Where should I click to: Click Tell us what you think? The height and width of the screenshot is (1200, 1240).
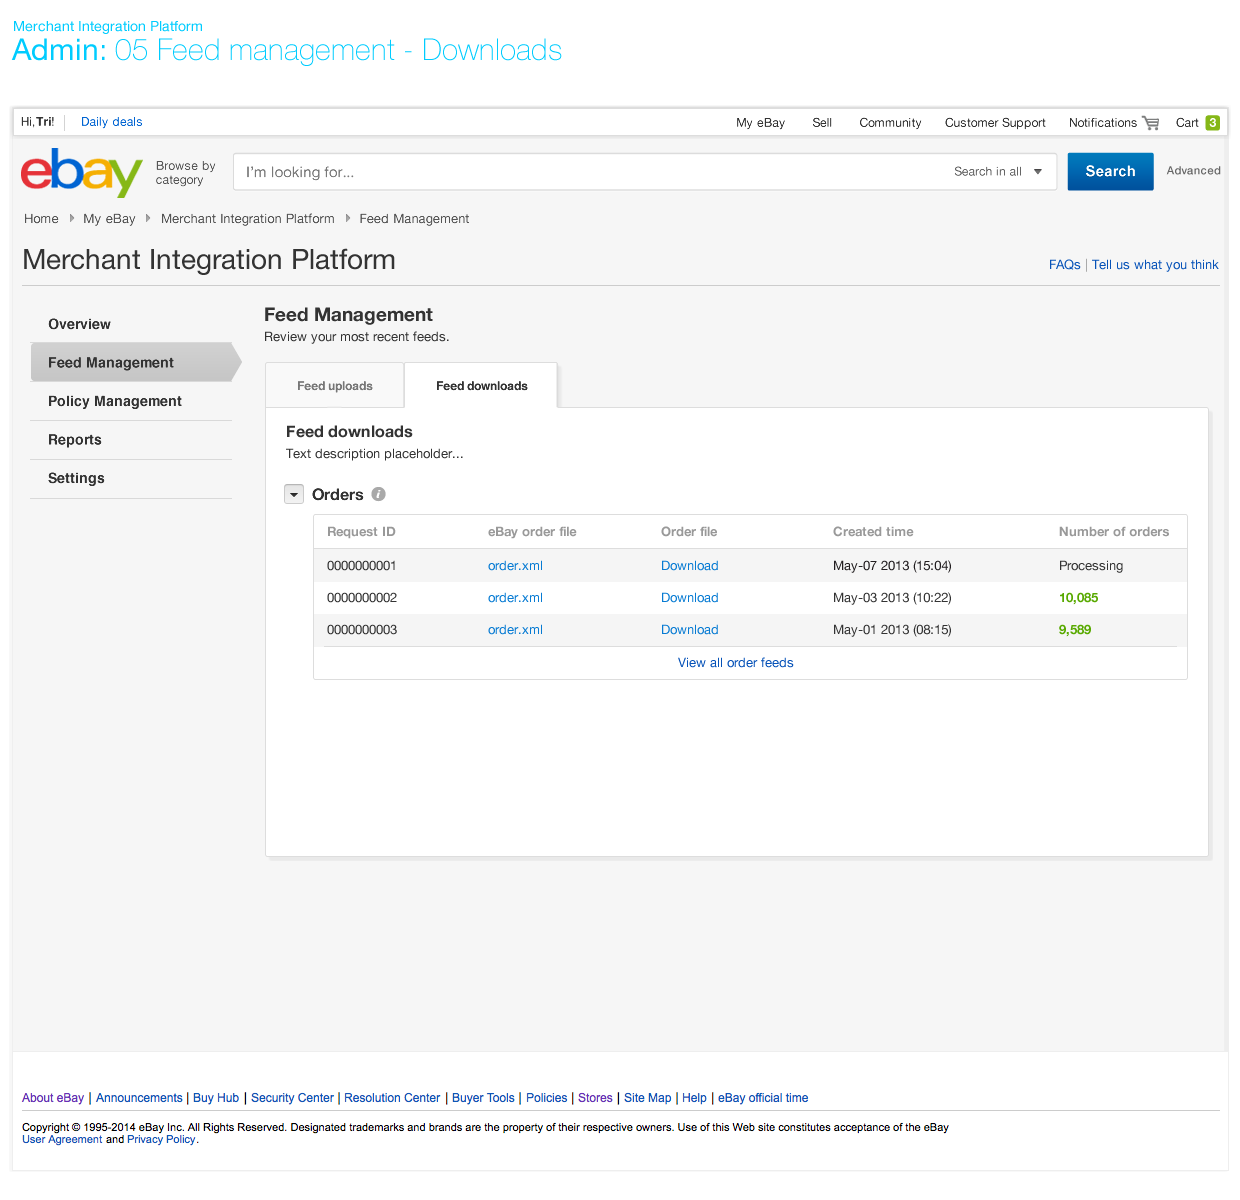pyautogui.click(x=1155, y=265)
